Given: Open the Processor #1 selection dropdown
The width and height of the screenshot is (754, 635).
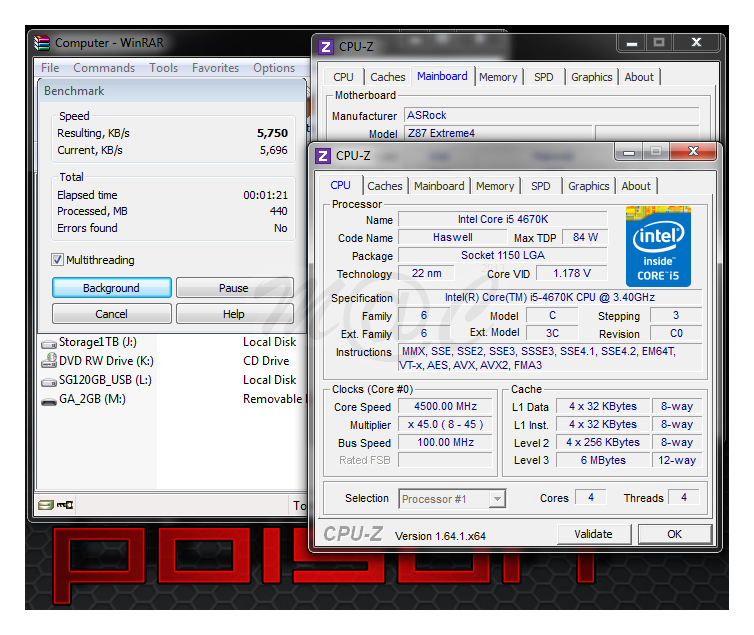Looking at the screenshot, I should (498, 498).
